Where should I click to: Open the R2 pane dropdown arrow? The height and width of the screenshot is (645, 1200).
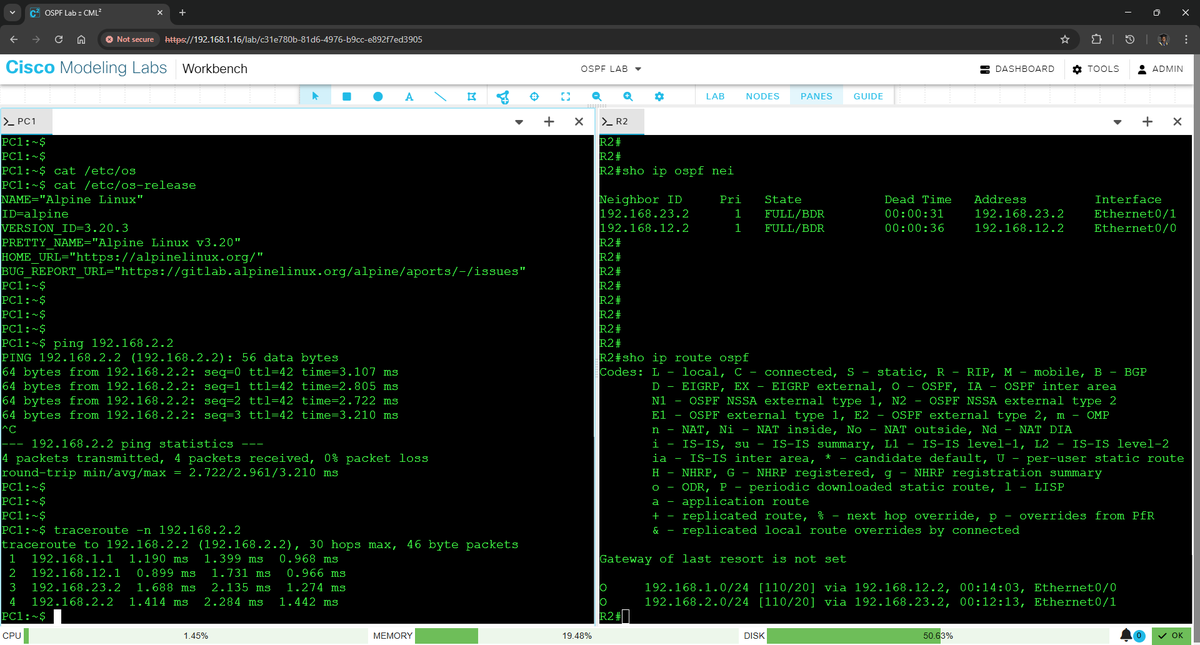[x=1118, y=122]
